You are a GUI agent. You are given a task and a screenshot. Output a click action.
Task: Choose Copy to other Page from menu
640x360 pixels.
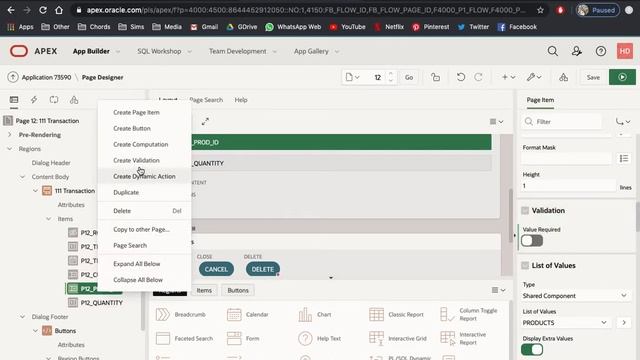144,229
